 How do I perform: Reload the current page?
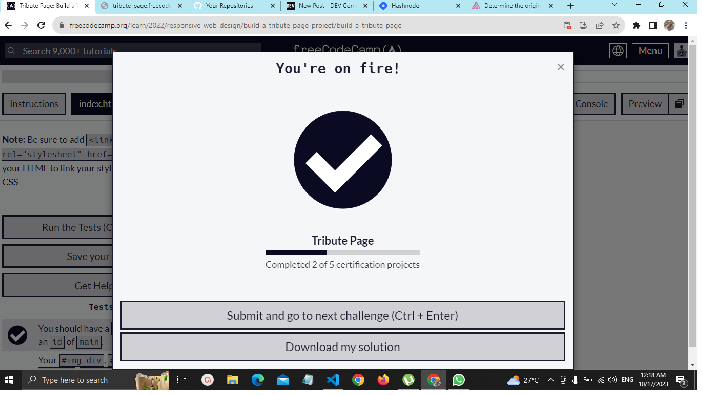[41, 26]
